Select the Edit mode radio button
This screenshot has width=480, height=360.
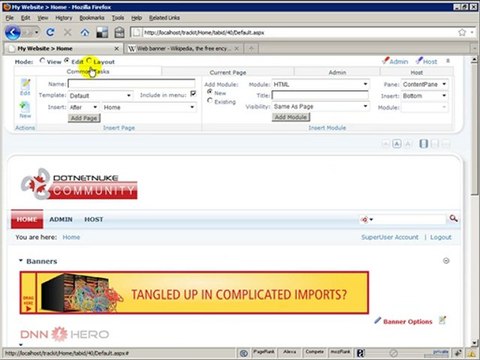67,61
